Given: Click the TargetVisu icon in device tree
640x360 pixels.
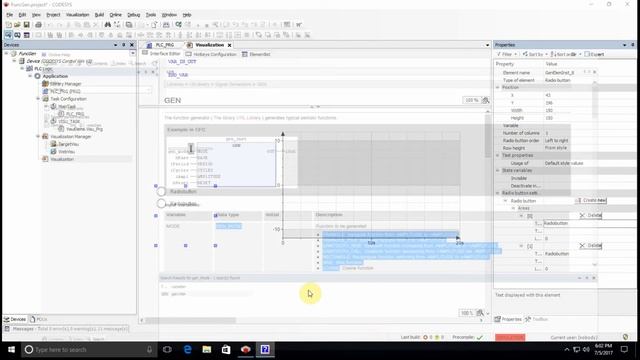Looking at the screenshot, I should click(53, 144).
